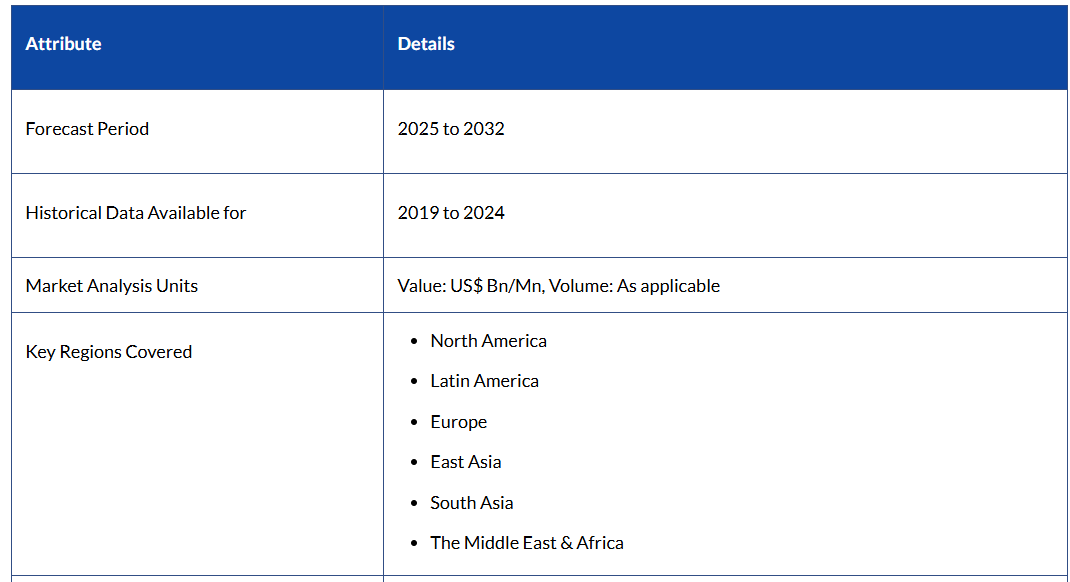This screenshot has width=1070, height=582.
Task: Select the Key Regions Covered label
Action: (x=108, y=352)
